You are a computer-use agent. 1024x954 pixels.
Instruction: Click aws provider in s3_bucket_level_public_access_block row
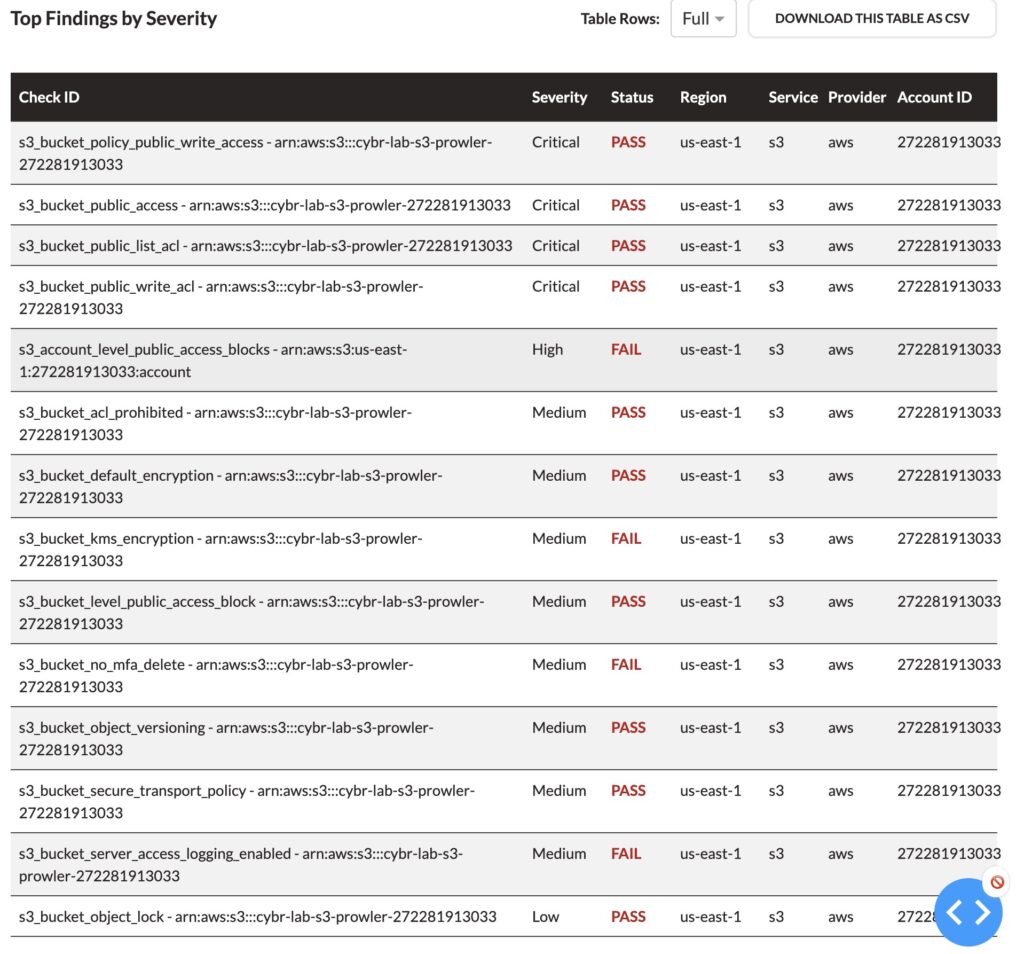pyautogui.click(x=840, y=601)
